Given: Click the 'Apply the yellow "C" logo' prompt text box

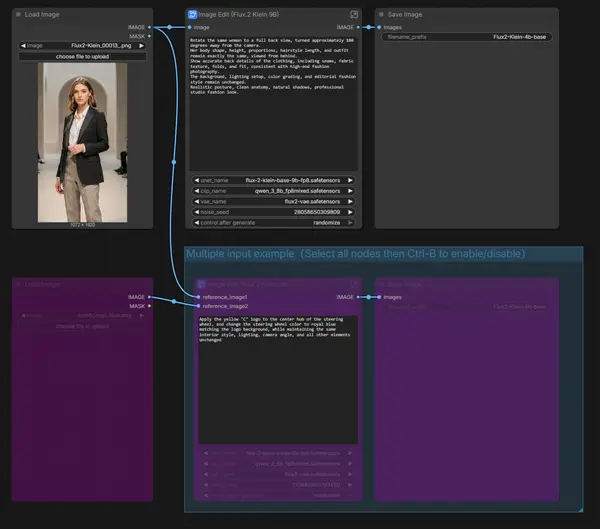Looking at the screenshot, I should pos(278,380).
